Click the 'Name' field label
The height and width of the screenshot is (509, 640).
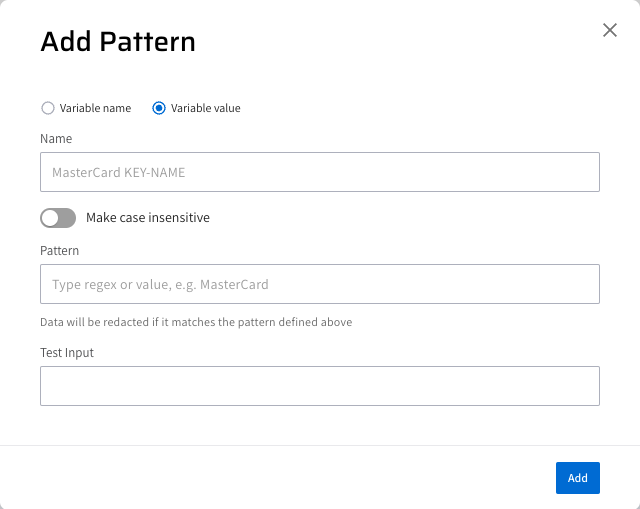click(x=56, y=139)
